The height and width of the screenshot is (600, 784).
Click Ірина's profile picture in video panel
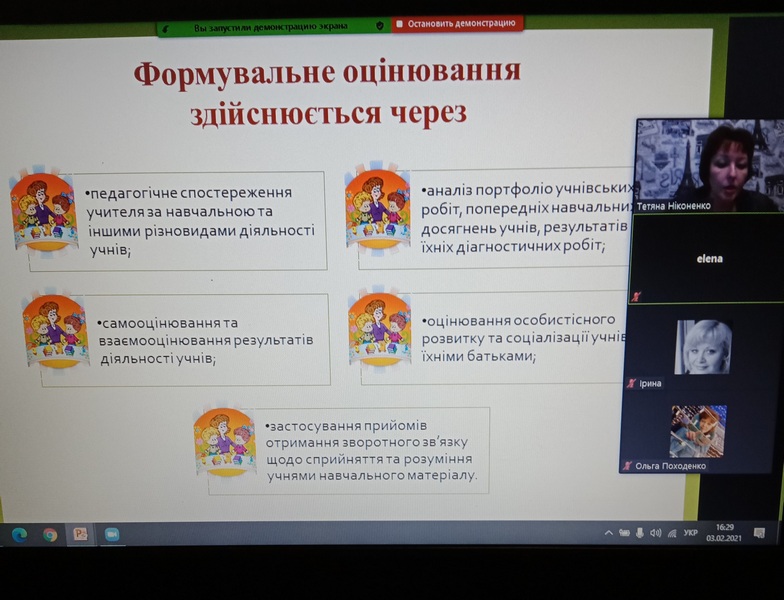point(703,347)
